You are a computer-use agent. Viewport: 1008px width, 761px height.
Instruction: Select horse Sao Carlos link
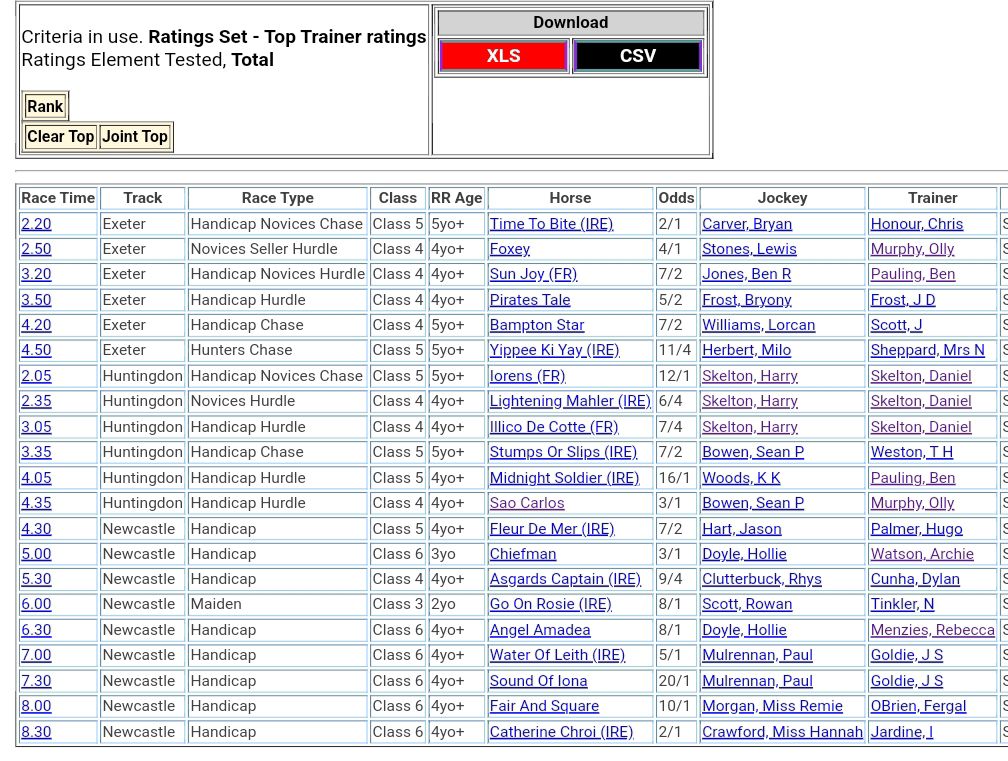[x=527, y=503]
